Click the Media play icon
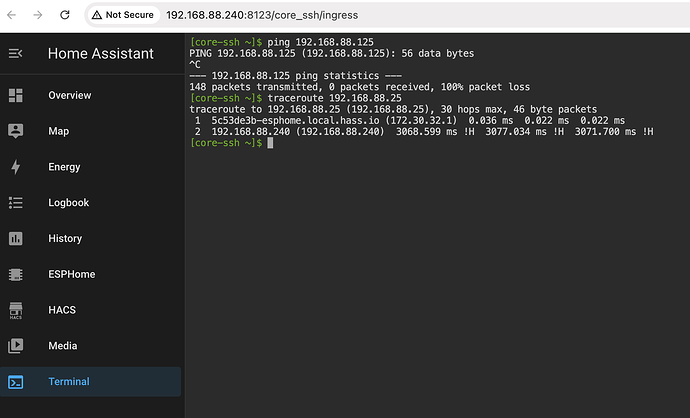The image size is (690, 418). (x=15, y=346)
